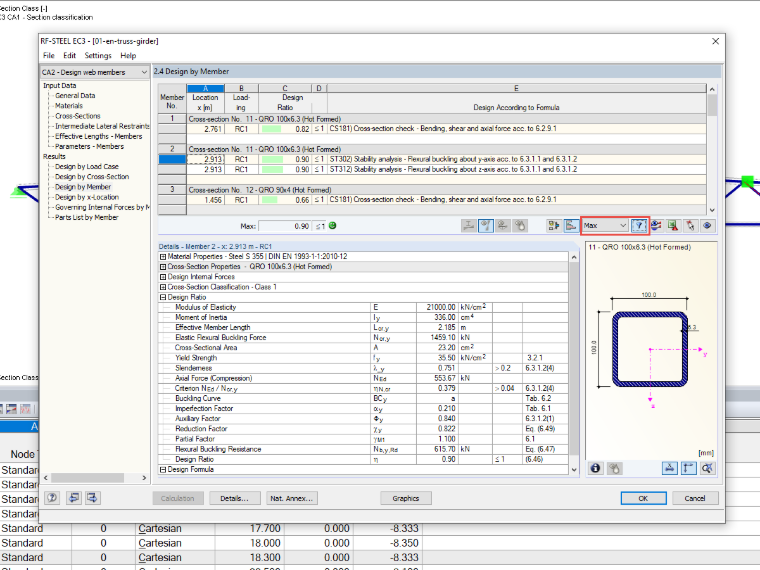Click the show/hide table columns icon
760x570 pixels.
554,225
